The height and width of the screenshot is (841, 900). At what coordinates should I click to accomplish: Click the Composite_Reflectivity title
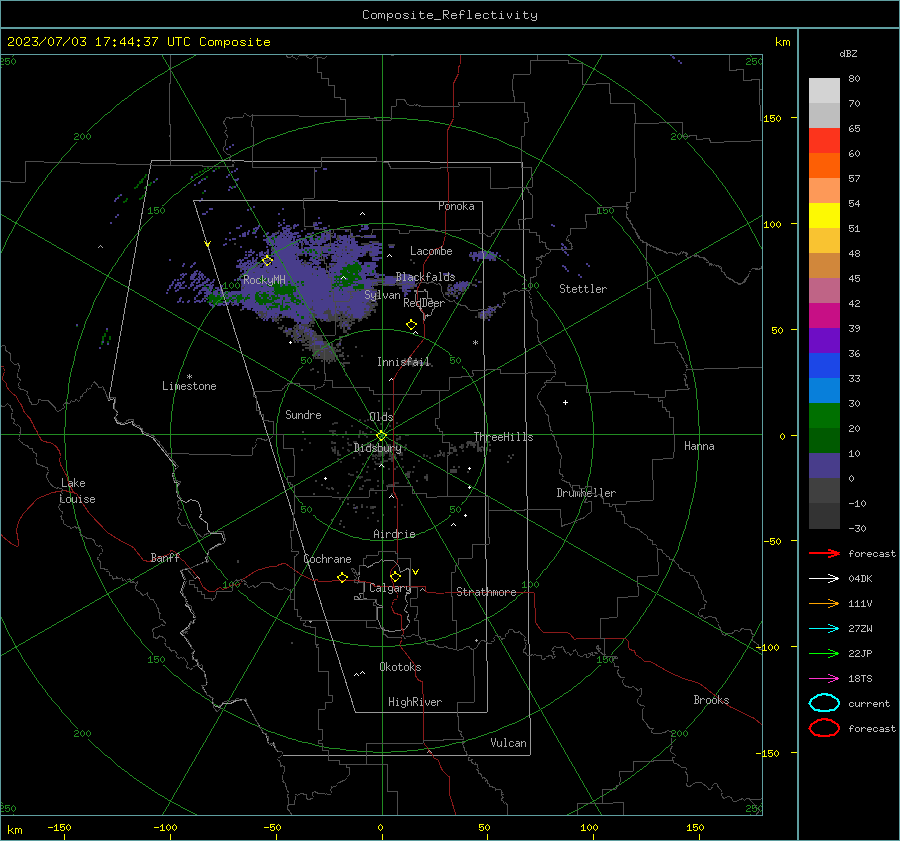click(450, 15)
